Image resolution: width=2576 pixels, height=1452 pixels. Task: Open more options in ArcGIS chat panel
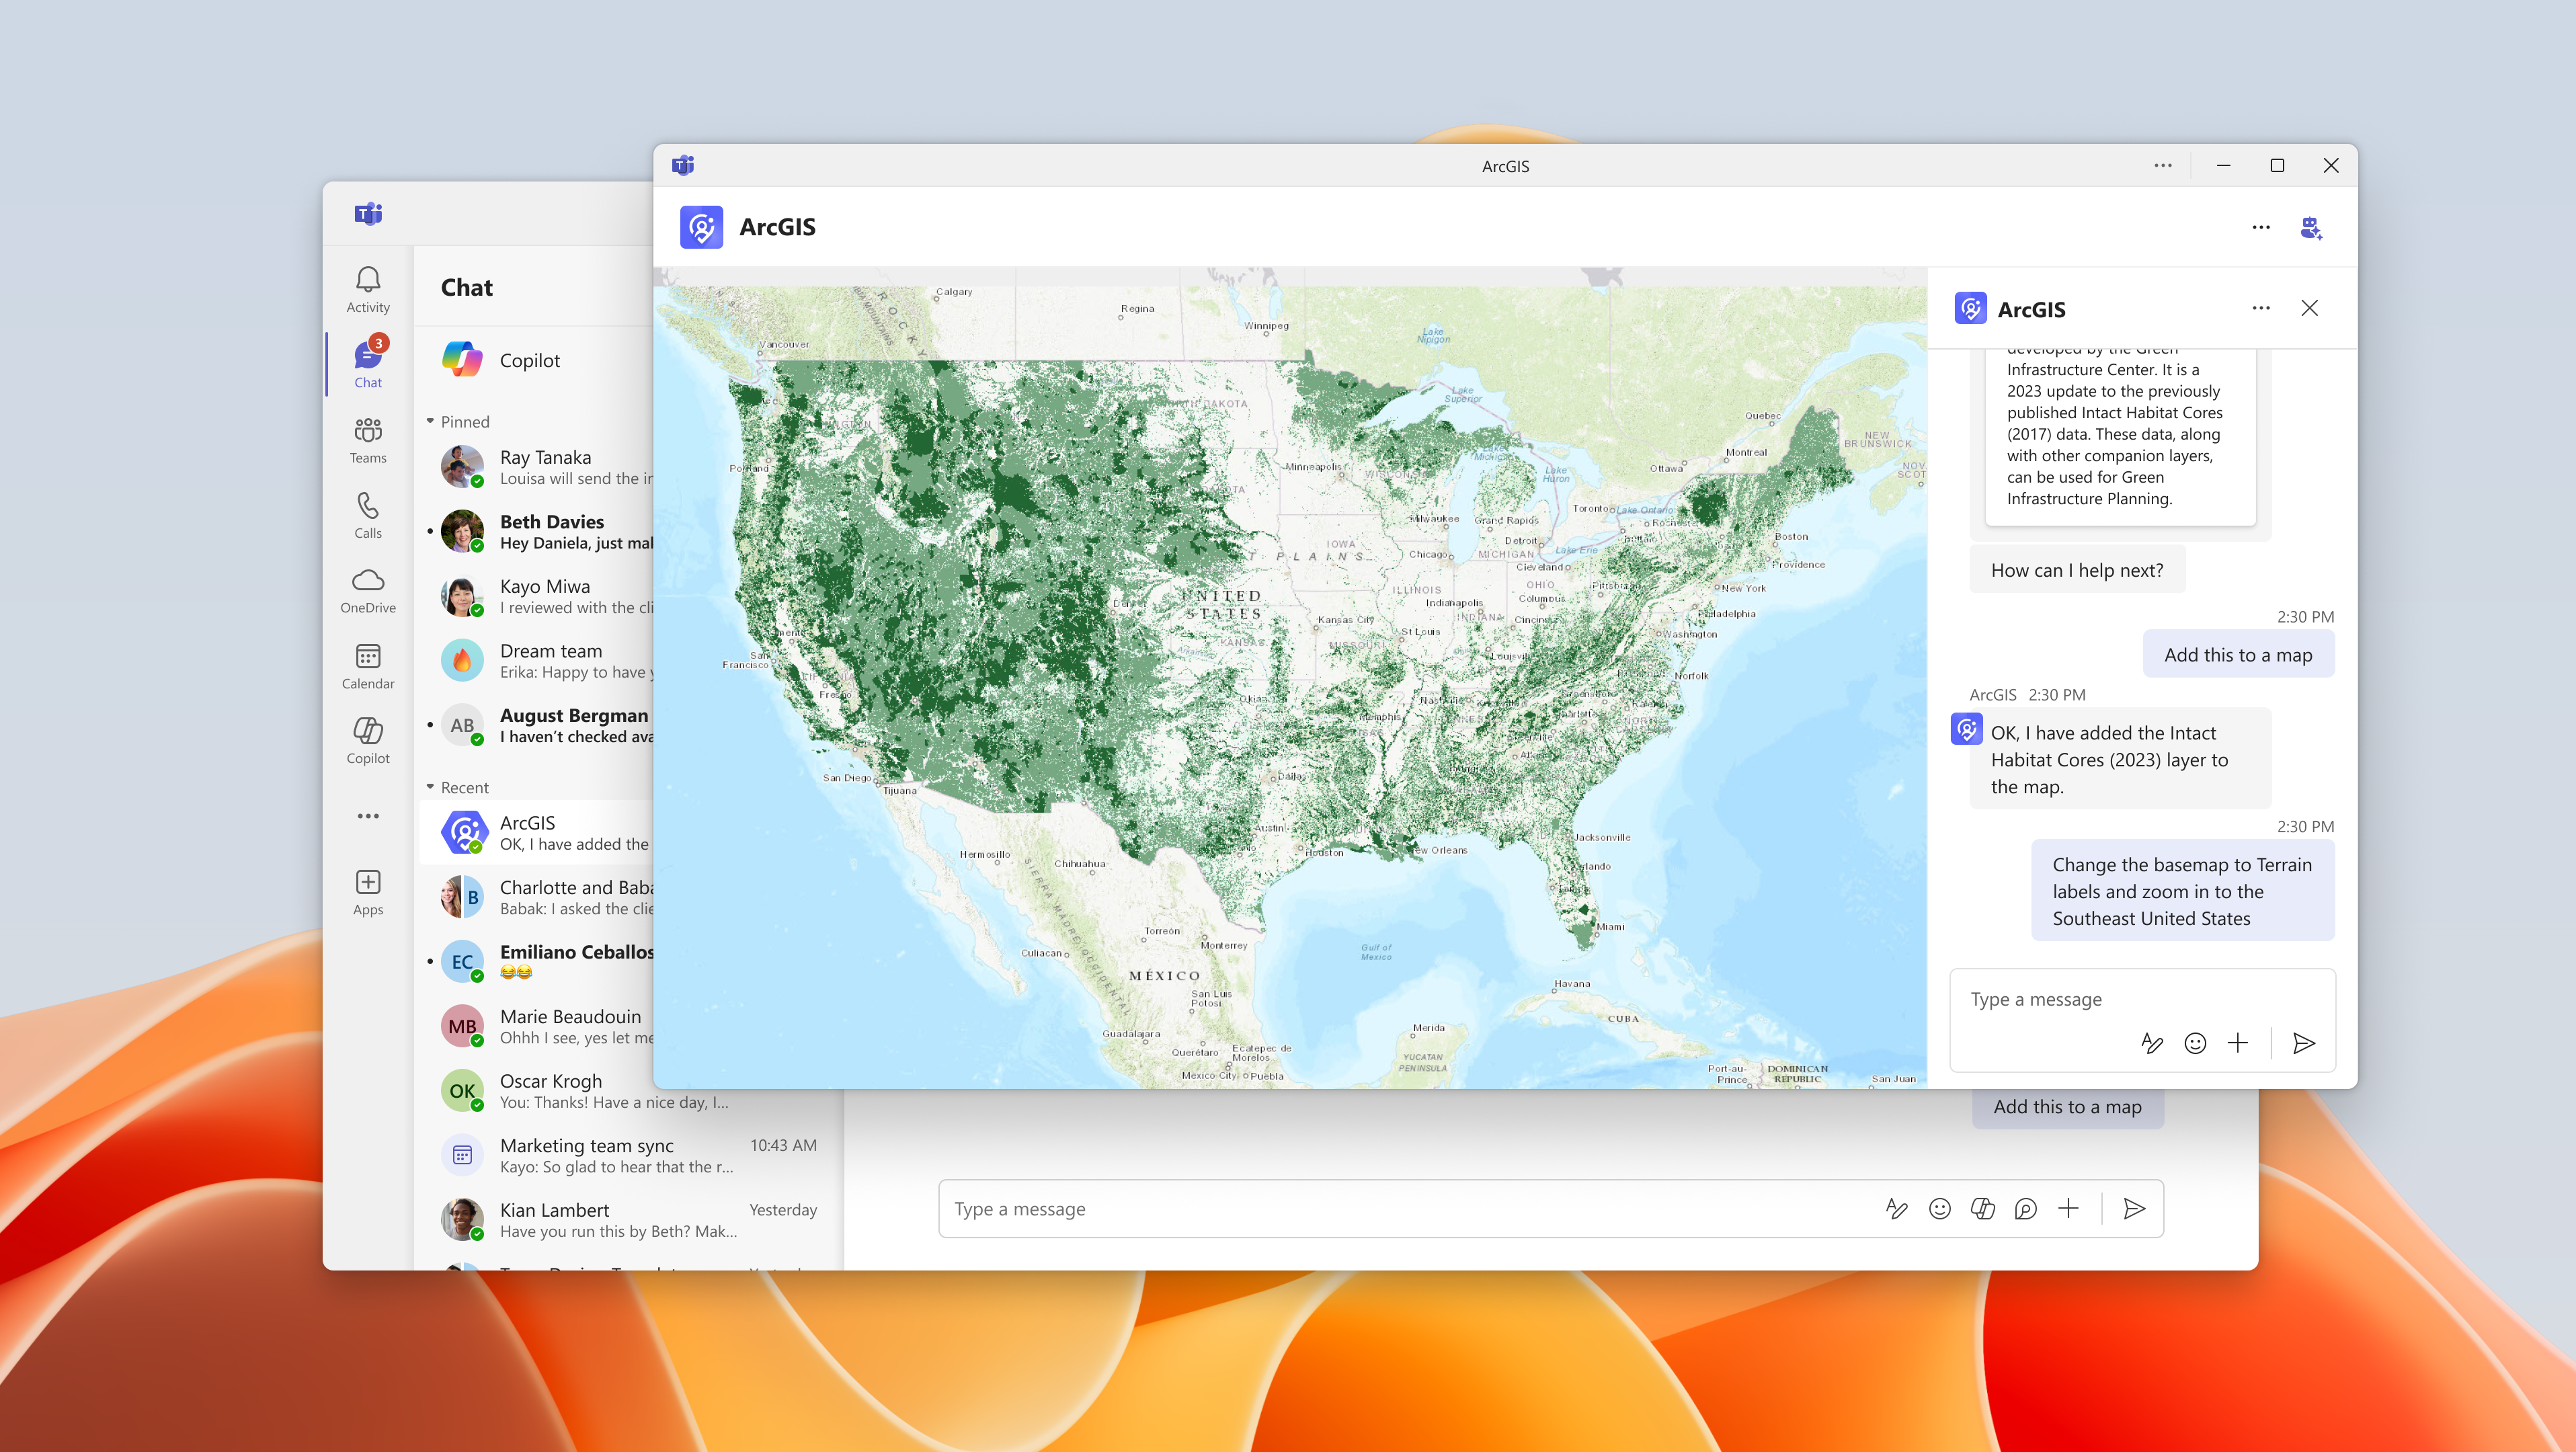[2261, 308]
